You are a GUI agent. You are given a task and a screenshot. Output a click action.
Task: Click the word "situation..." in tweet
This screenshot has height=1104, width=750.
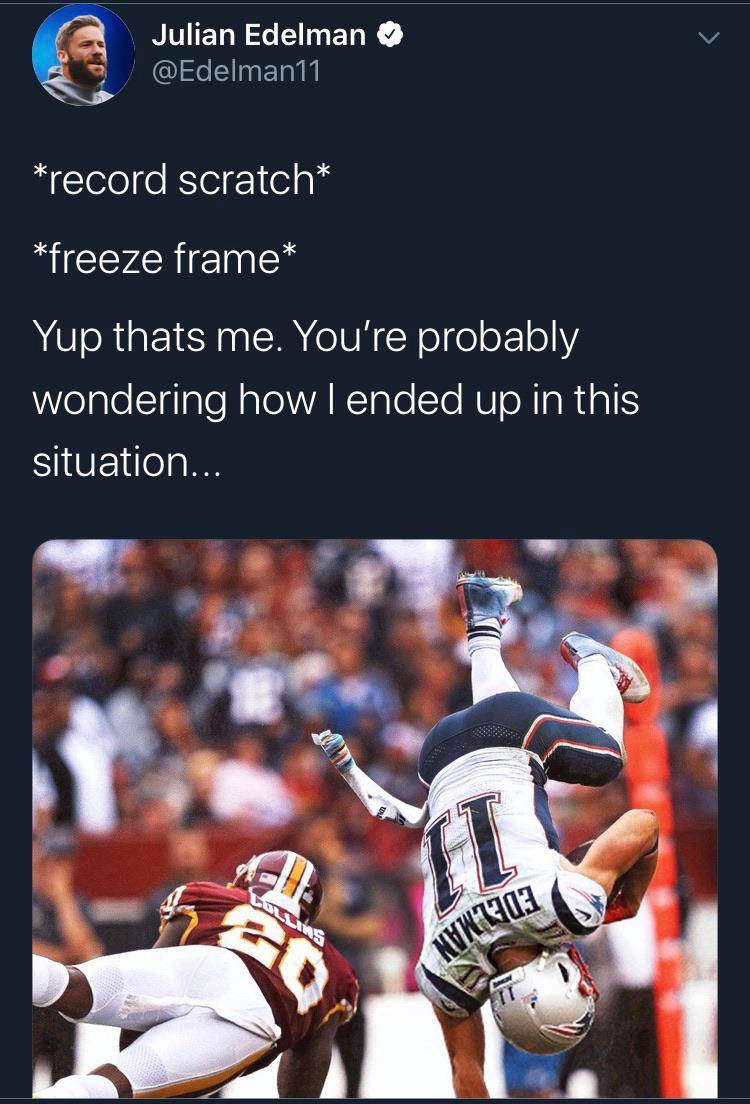pos(127,462)
